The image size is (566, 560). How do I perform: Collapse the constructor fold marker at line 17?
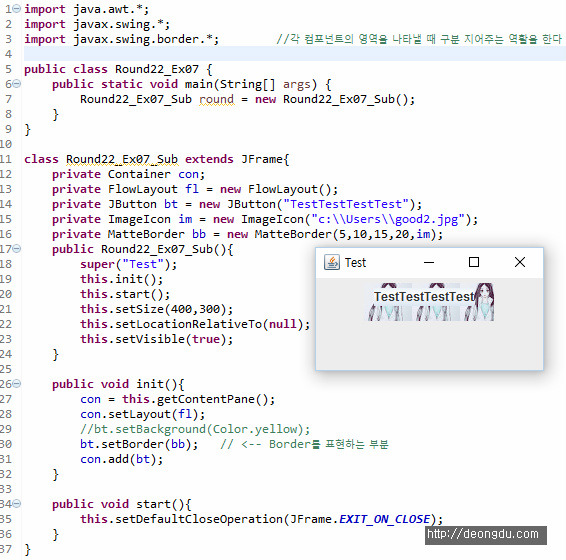coord(17,249)
